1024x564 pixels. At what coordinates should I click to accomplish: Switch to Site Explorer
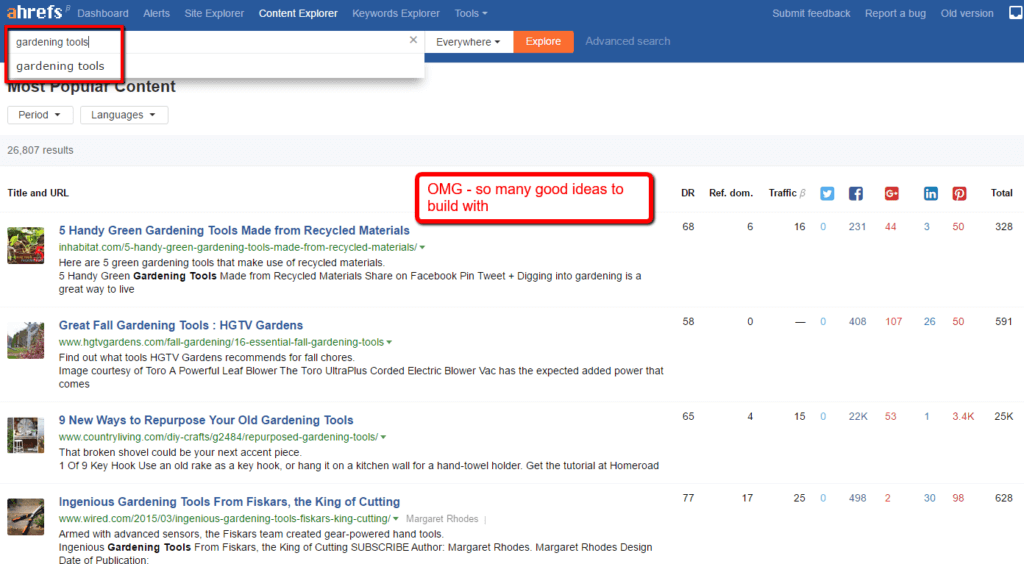tap(214, 13)
